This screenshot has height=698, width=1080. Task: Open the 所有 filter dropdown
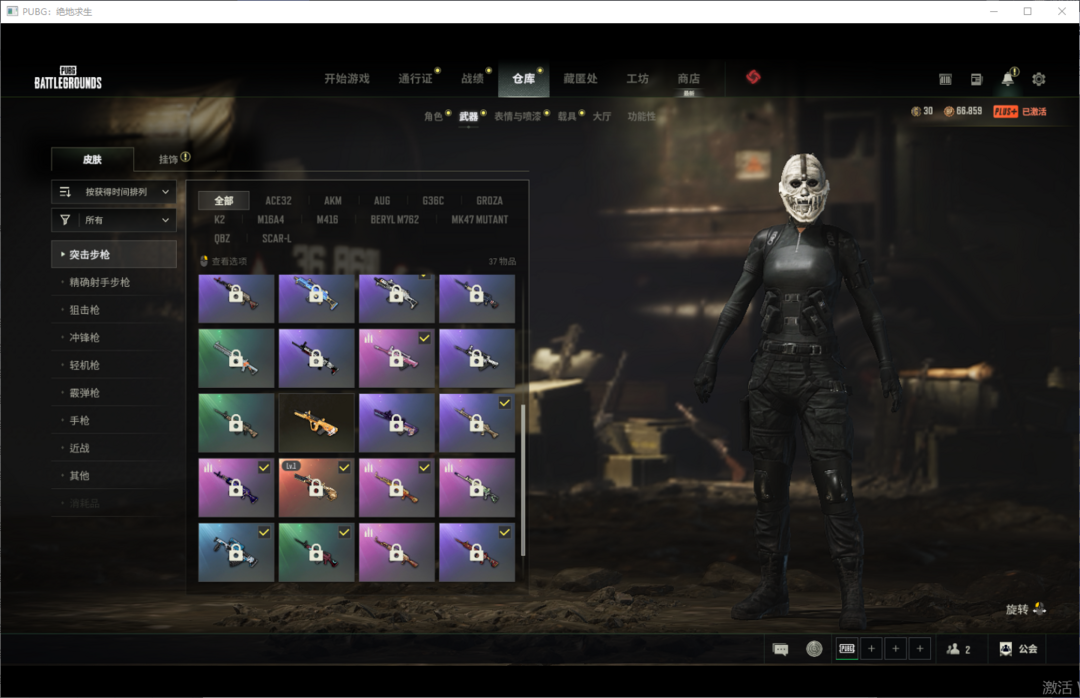tap(114, 220)
